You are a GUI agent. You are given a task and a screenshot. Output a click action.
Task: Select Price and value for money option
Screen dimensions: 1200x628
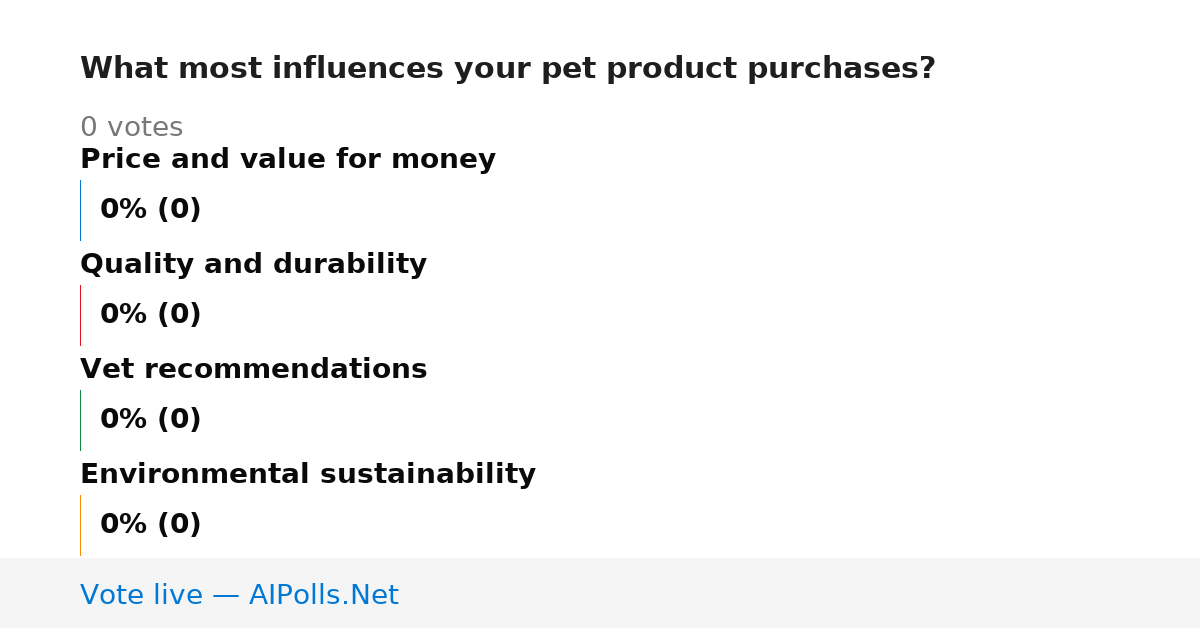[x=288, y=160]
